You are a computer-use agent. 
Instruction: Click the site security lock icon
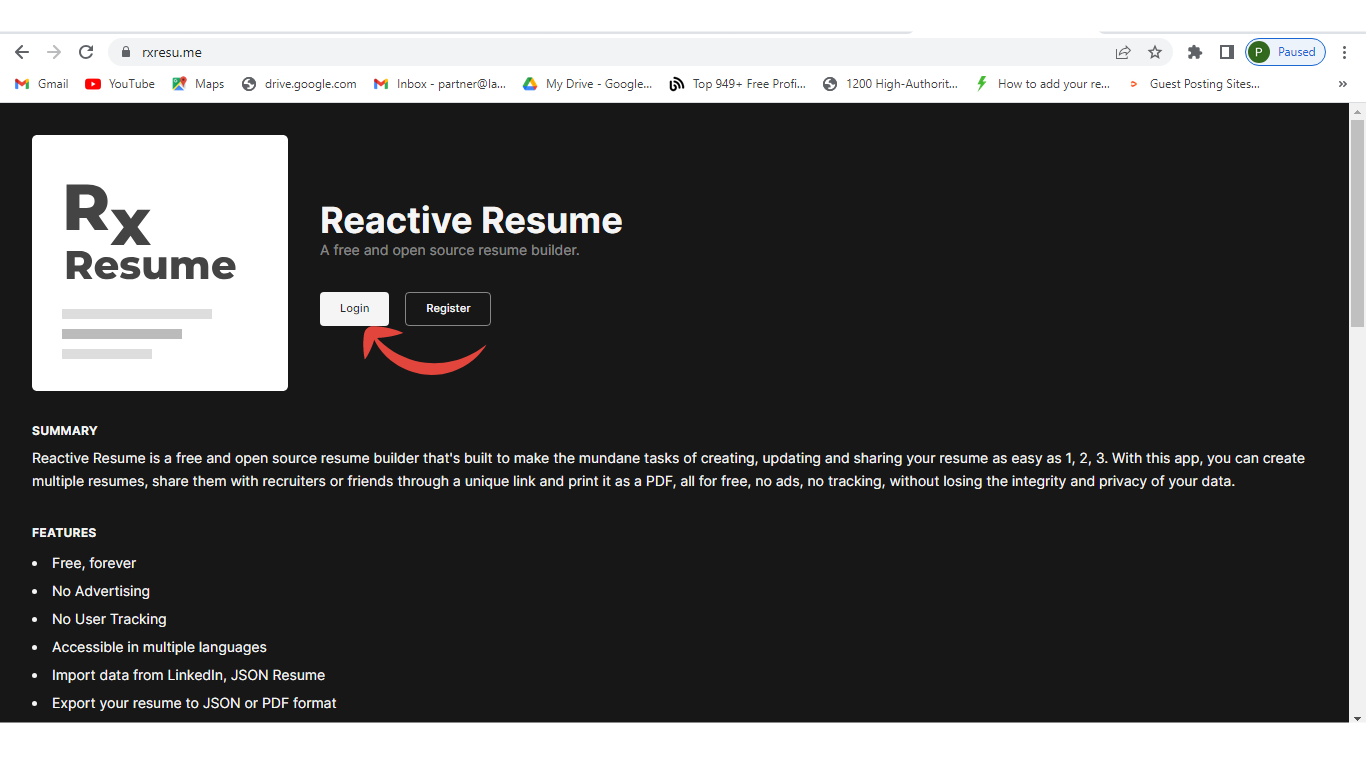[126, 51]
